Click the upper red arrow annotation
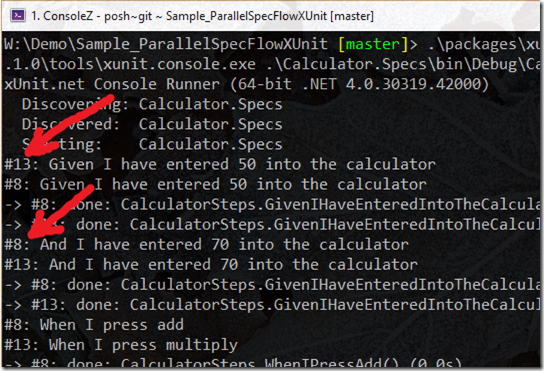 pyautogui.click(x=68, y=125)
